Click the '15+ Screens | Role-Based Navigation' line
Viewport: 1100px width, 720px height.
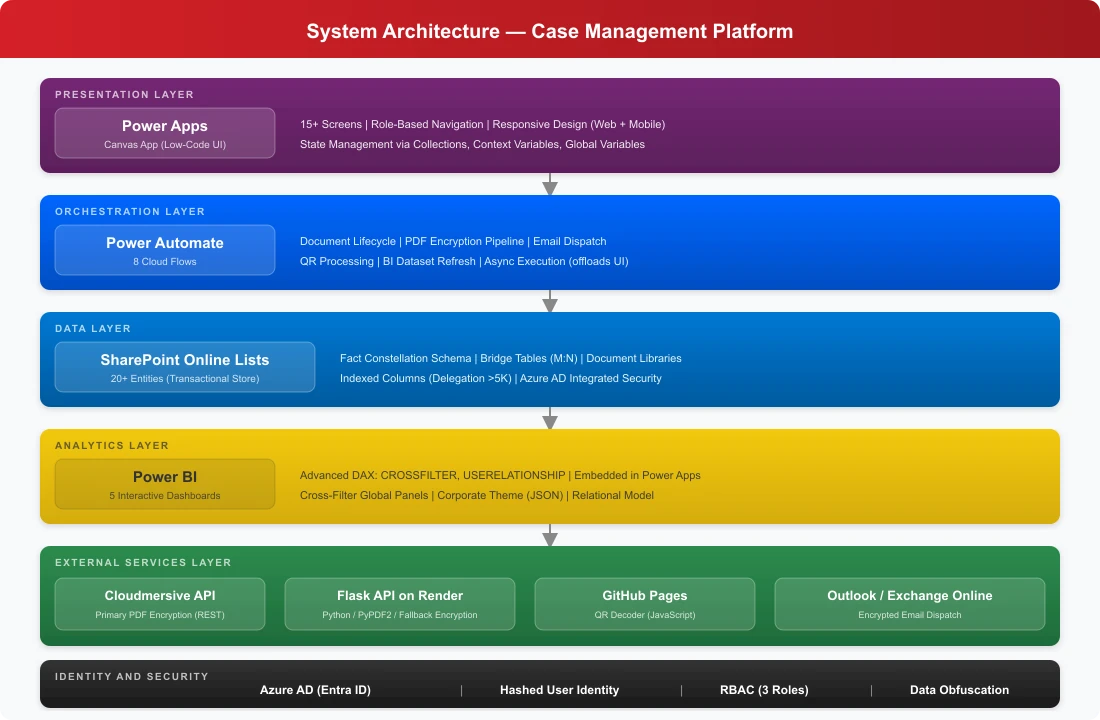(x=483, y=124)
